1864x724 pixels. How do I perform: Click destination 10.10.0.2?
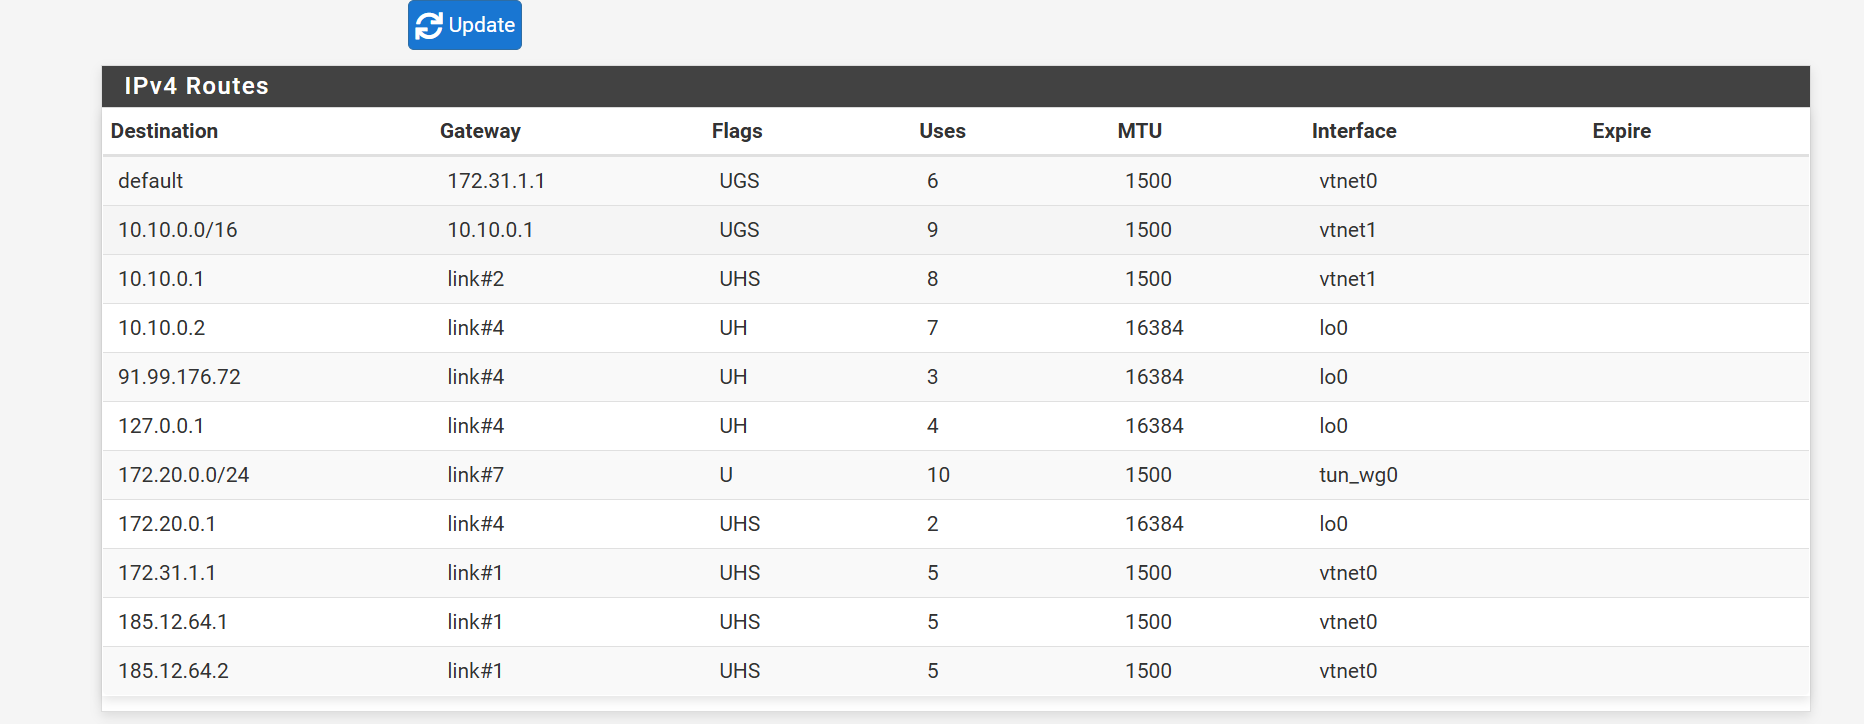(x=161, y=328)
